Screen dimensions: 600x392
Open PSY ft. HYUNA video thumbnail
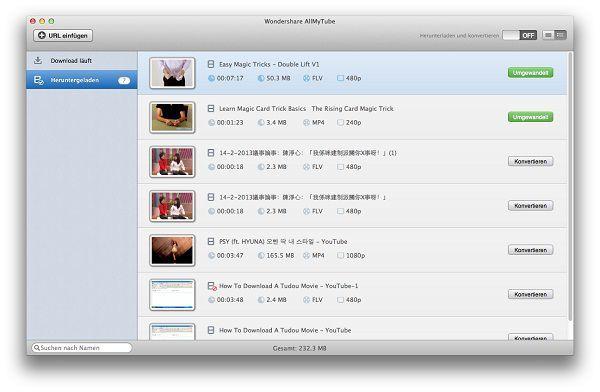click(172, 250)
